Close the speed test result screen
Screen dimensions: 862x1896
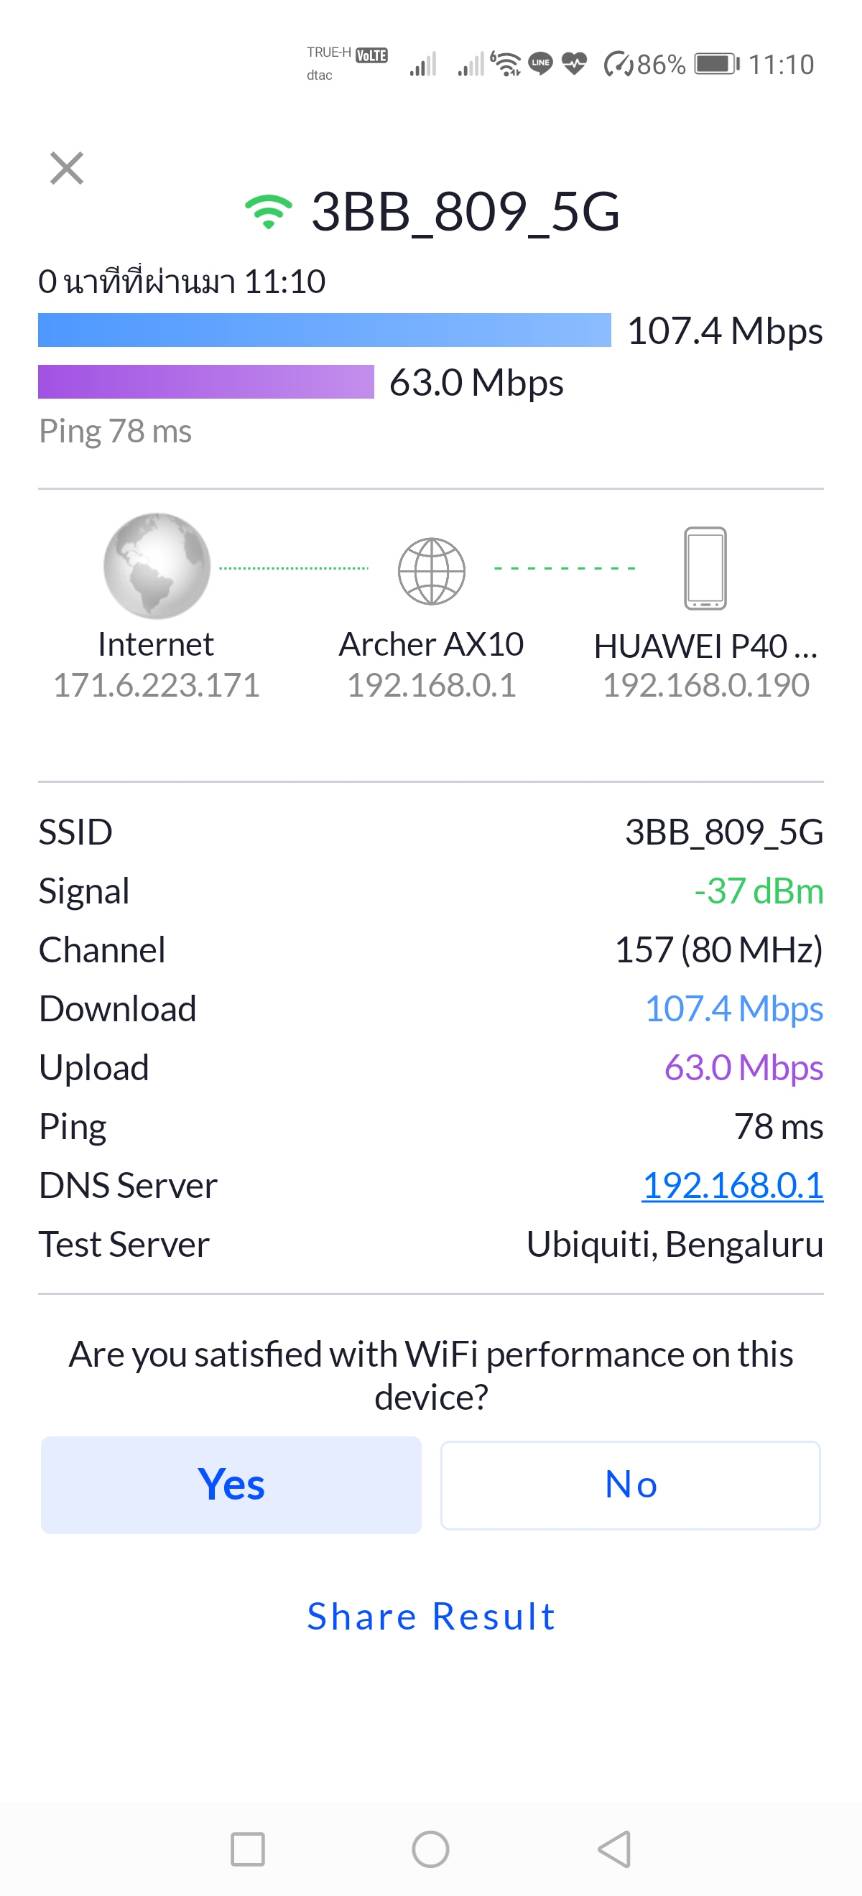click(x=67, y=168)
